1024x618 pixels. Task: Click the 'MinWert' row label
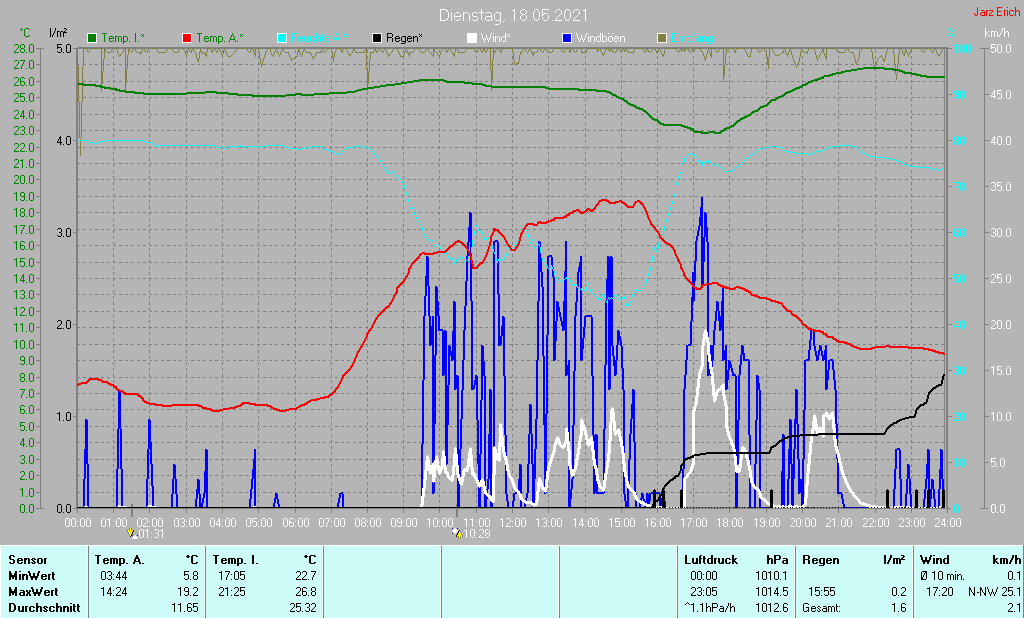pos(31,576)
